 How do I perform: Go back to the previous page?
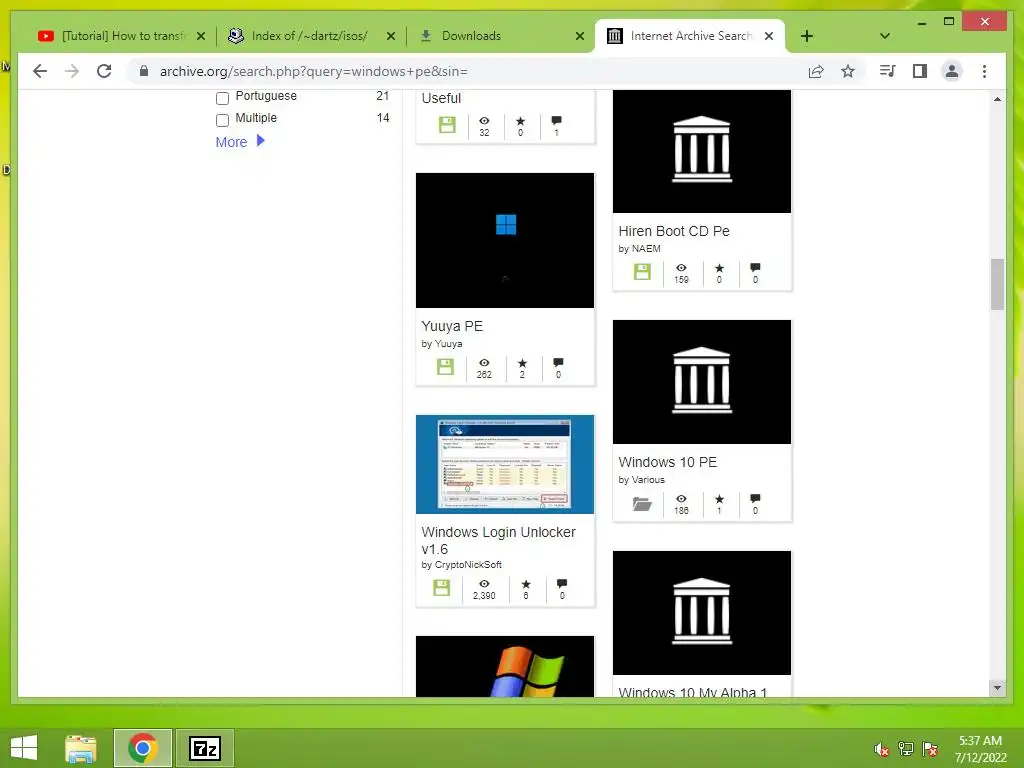(x=40, y=71)
